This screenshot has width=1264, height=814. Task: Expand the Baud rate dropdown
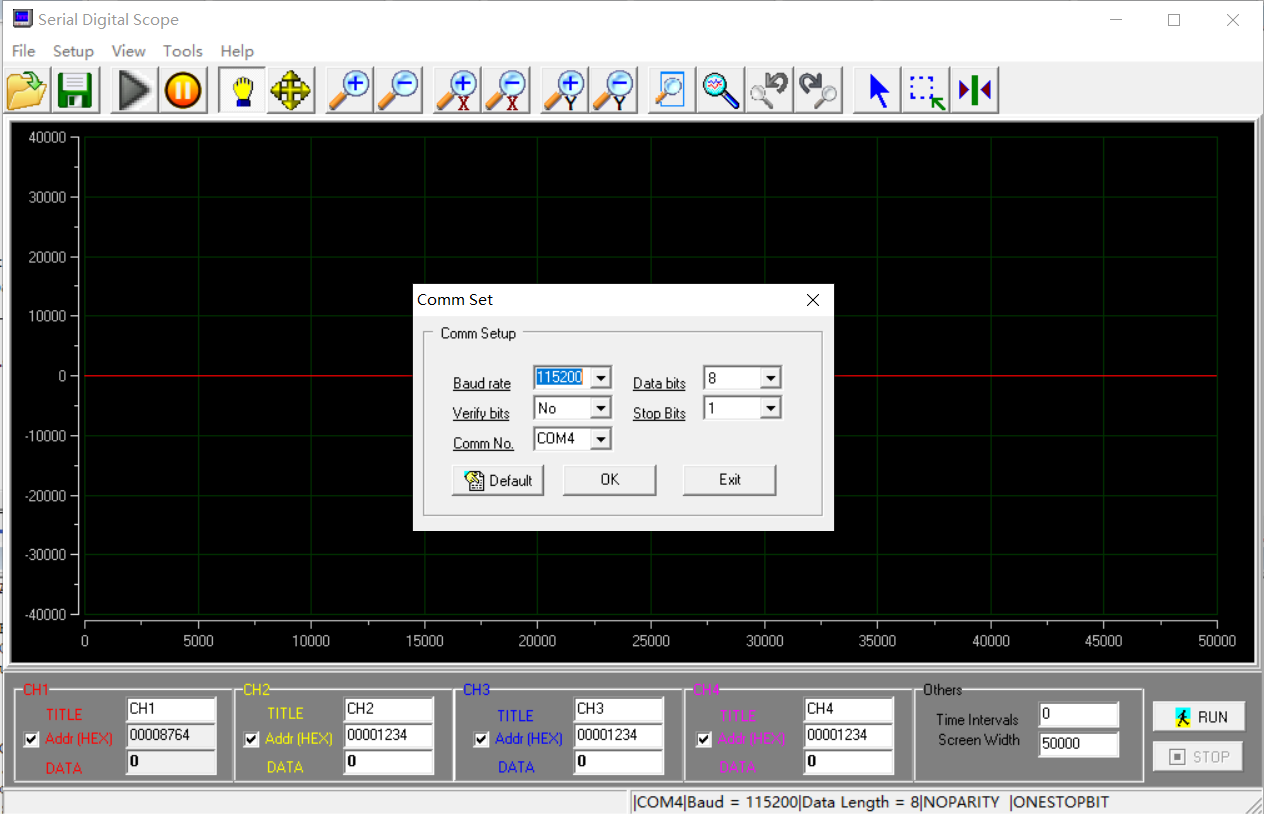coord(600,378)
